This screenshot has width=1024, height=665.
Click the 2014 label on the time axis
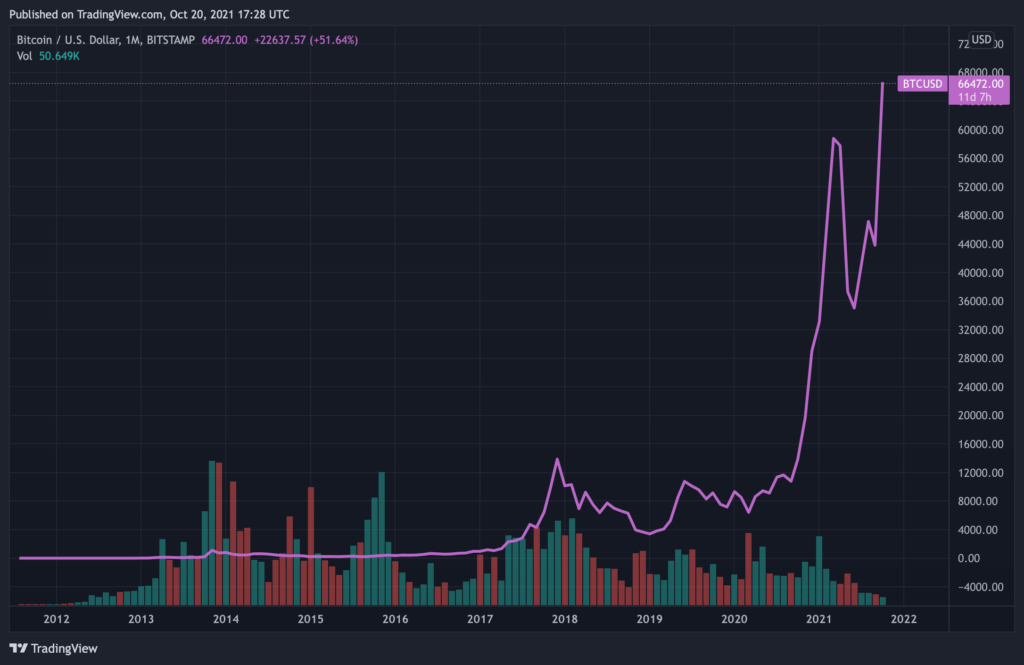click(x=226, y=619)
